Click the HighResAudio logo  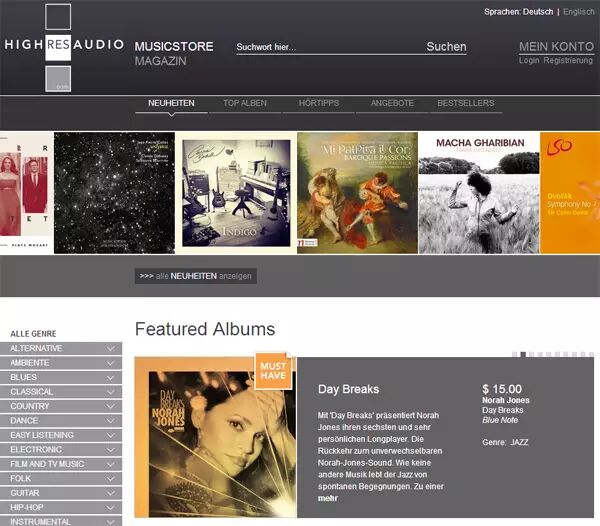64,47
